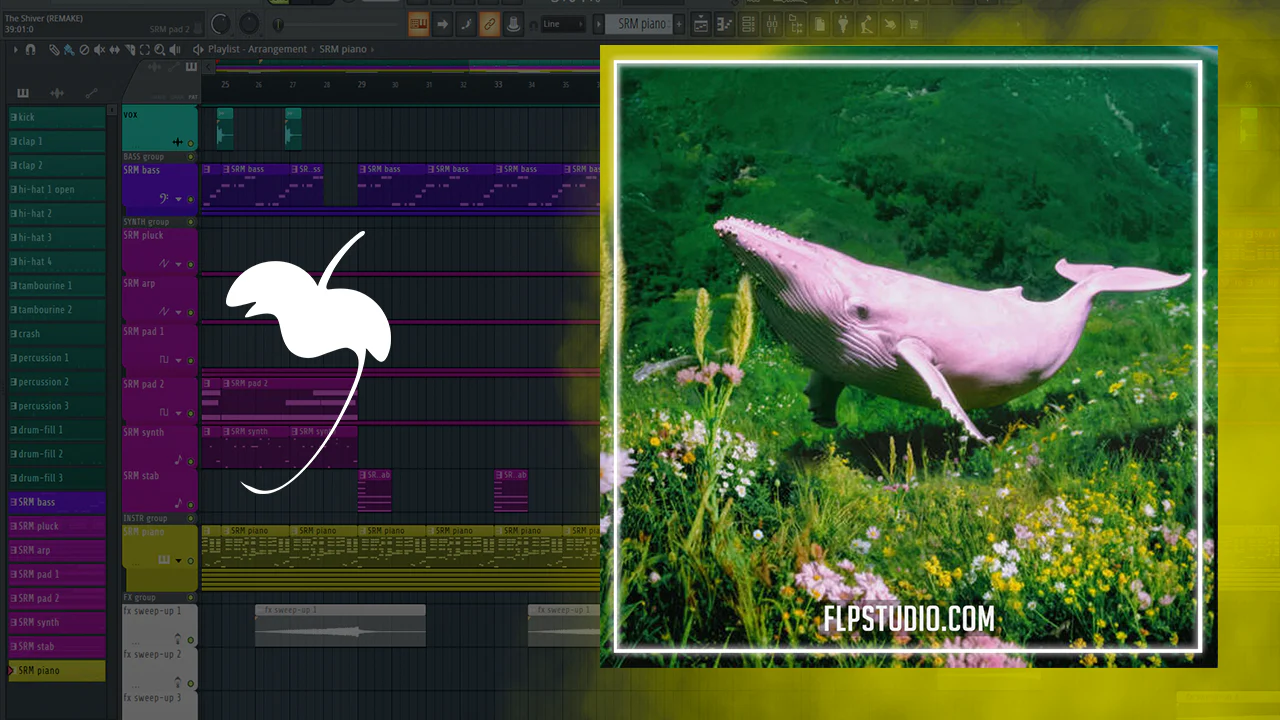Mute the SRM piano track
This screenshot has height=720, width=1280.
(x=191, y=561)
